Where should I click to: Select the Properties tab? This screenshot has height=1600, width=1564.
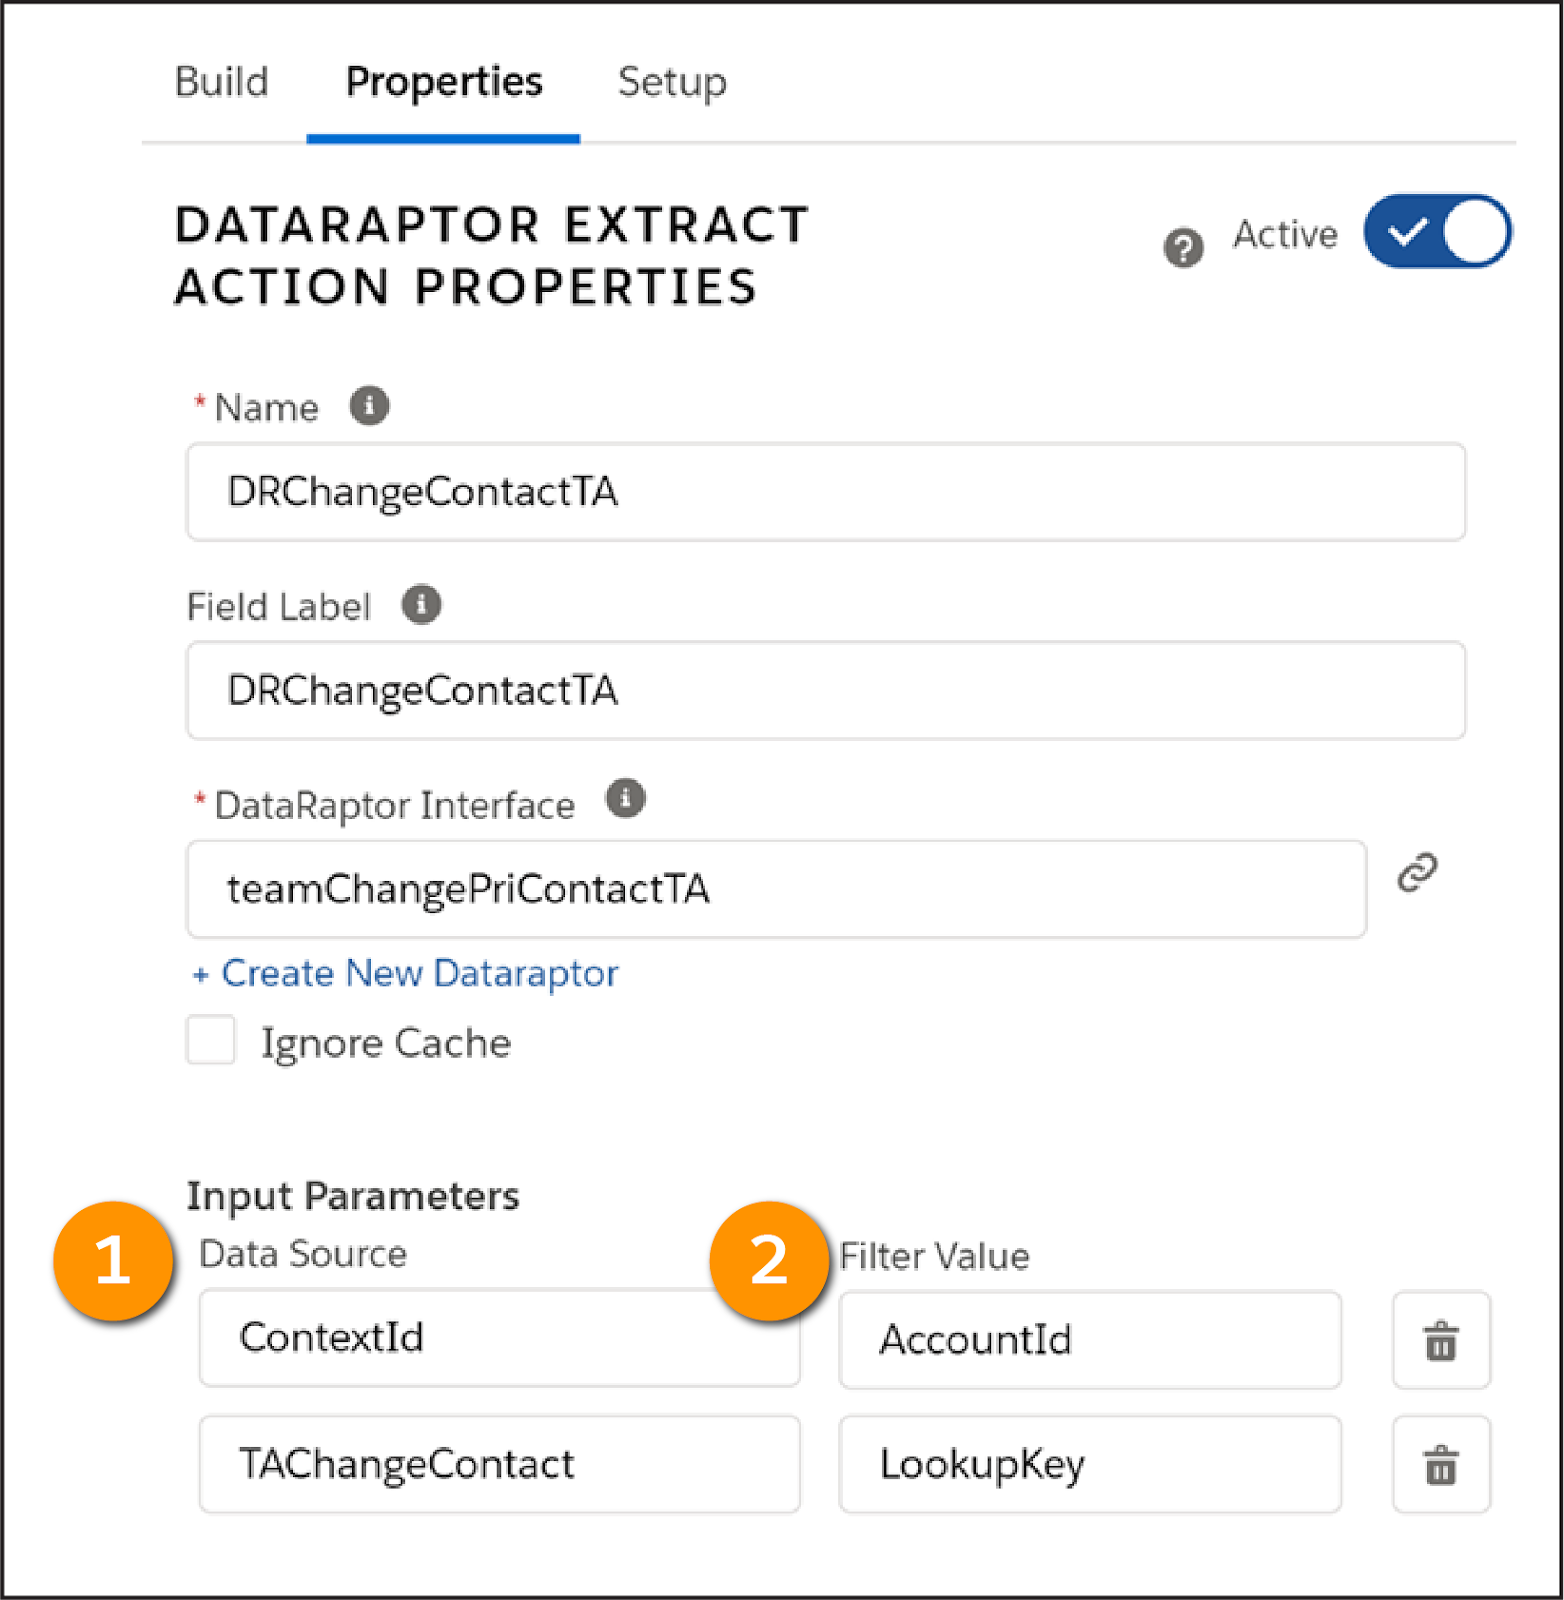point(443,82)
